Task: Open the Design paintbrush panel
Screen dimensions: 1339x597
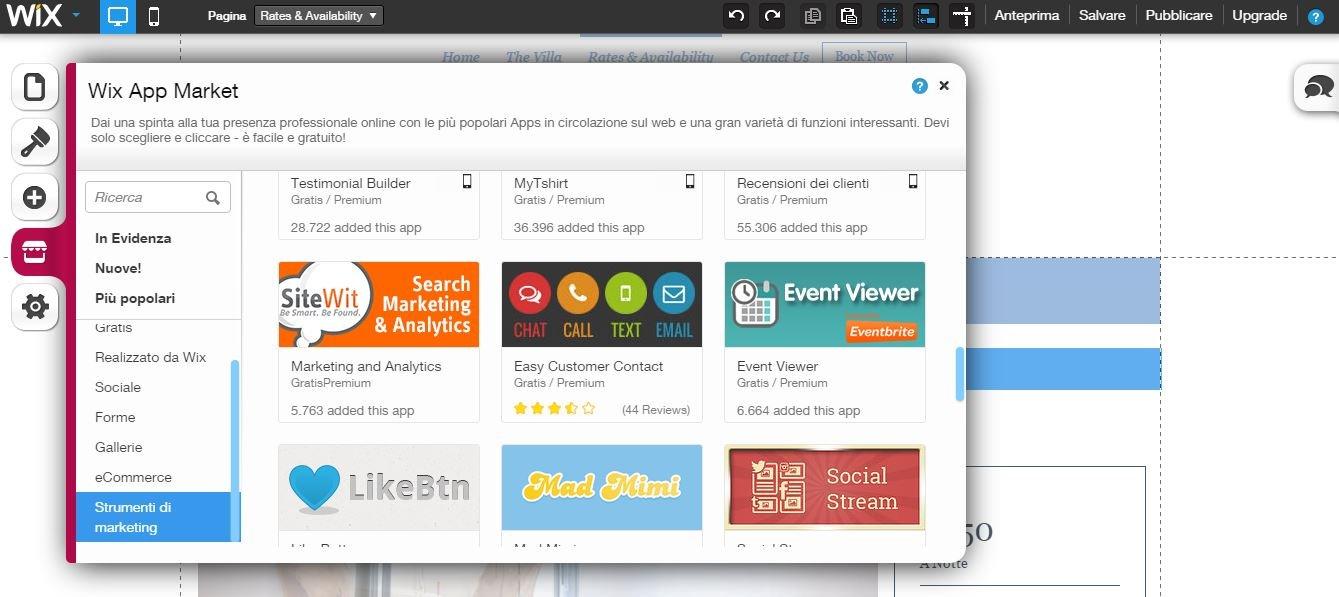Action: coord(35,142)
